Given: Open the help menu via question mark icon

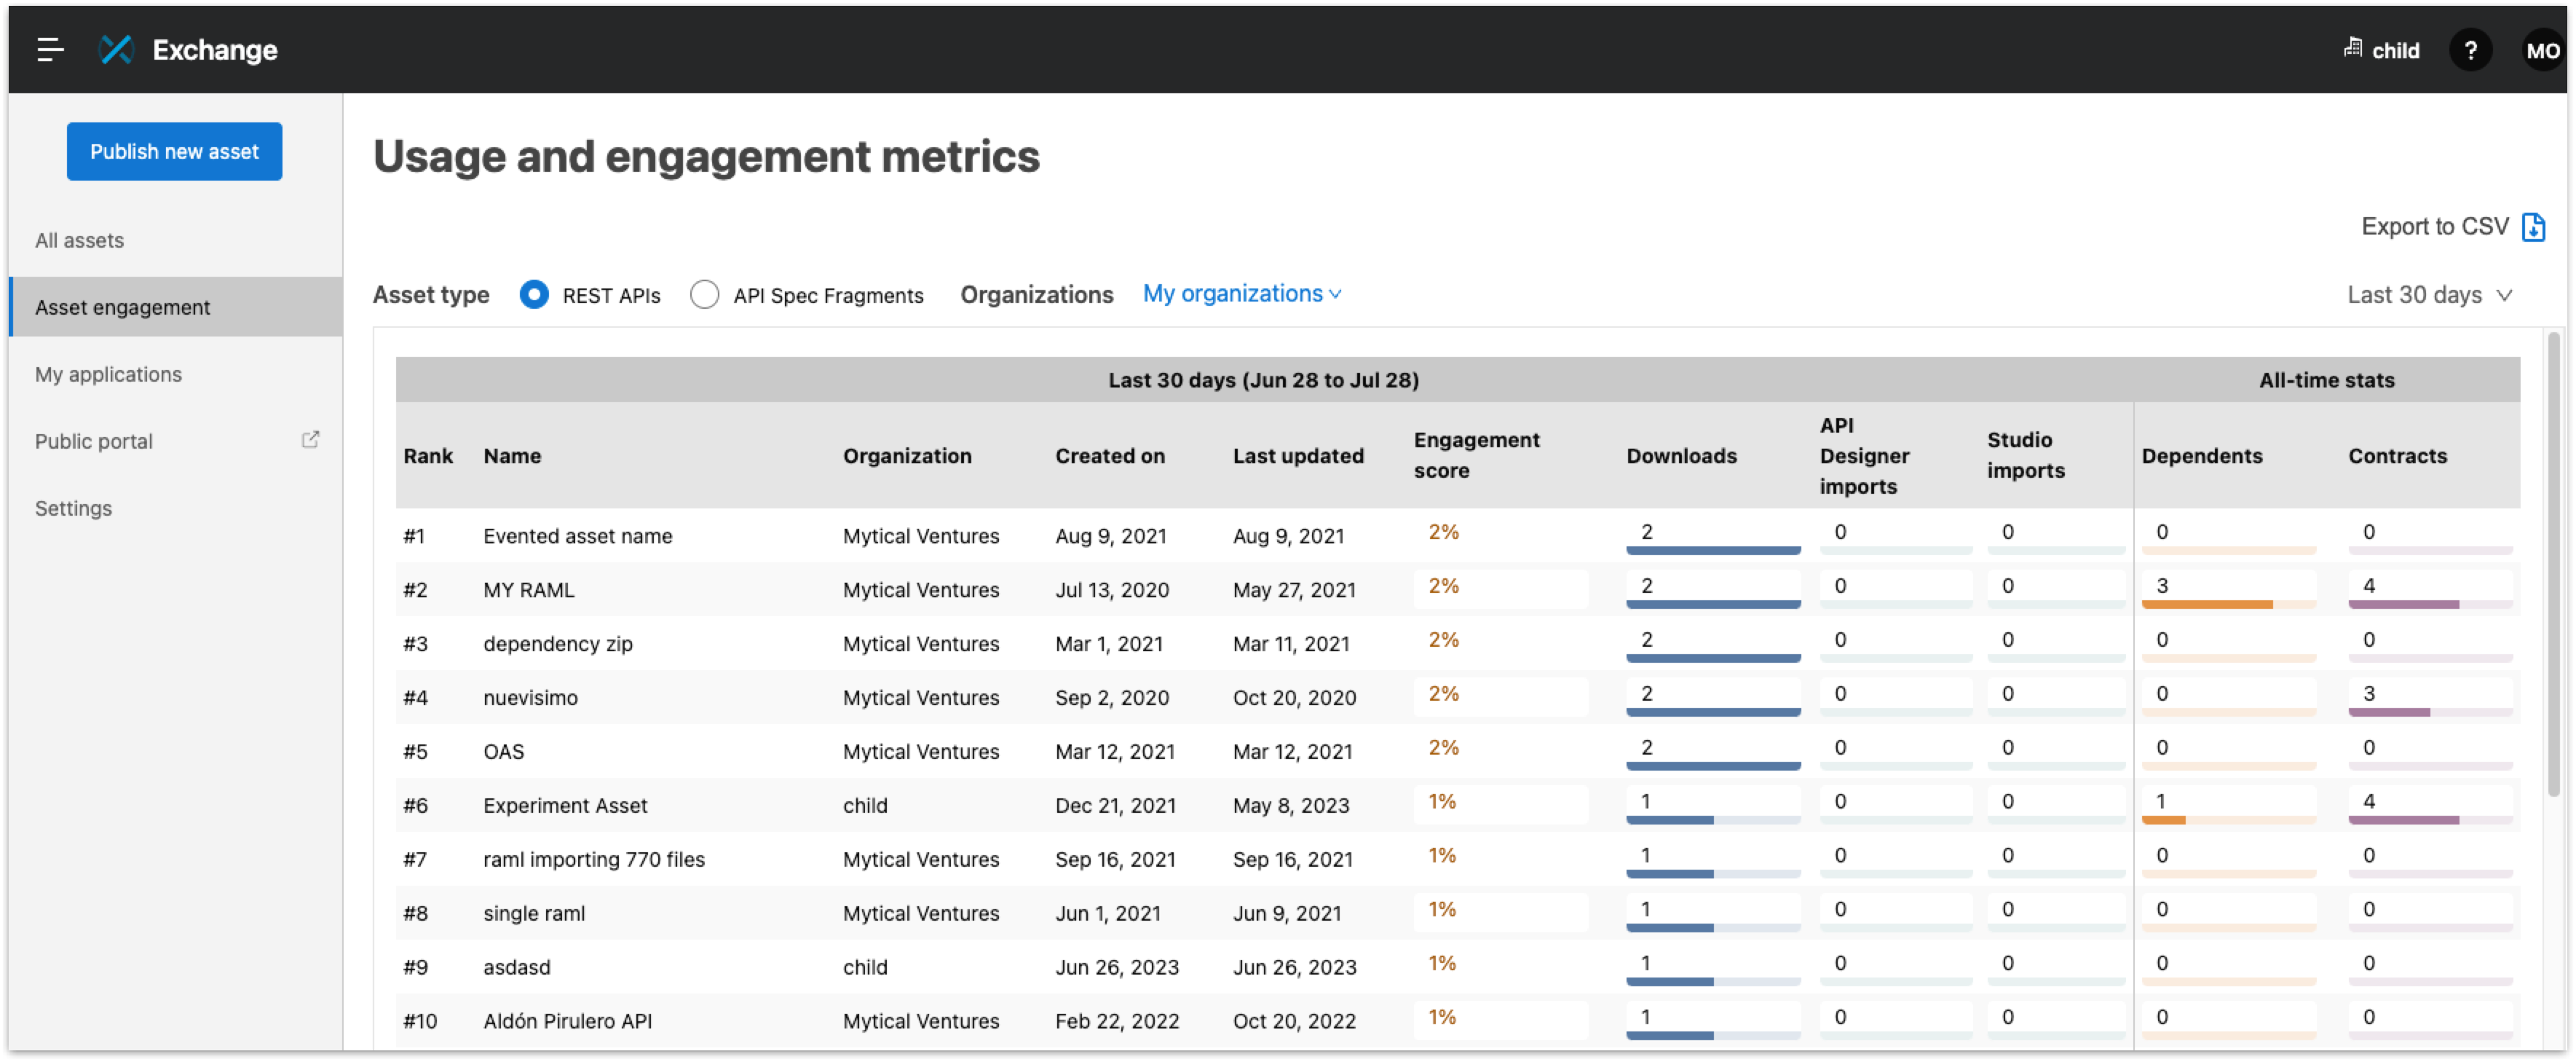Looking at the screenshot, I should click(2471, 50).
